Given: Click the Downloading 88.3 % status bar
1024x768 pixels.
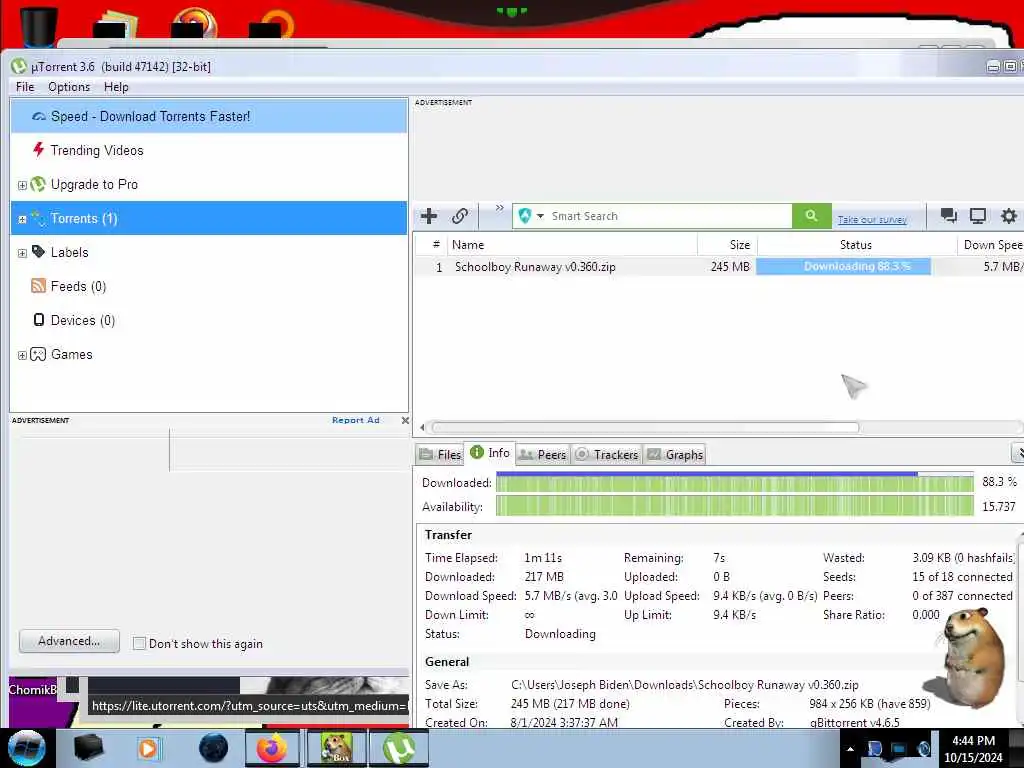Looking at the screenshot, I should click(x=844, y=266).
